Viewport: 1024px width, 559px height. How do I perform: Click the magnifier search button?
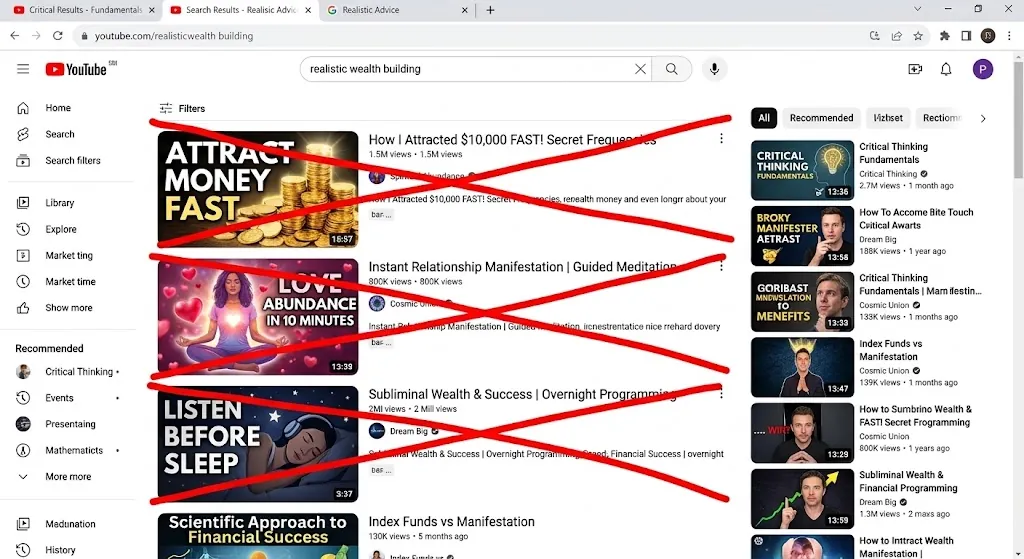click(671, 69)
